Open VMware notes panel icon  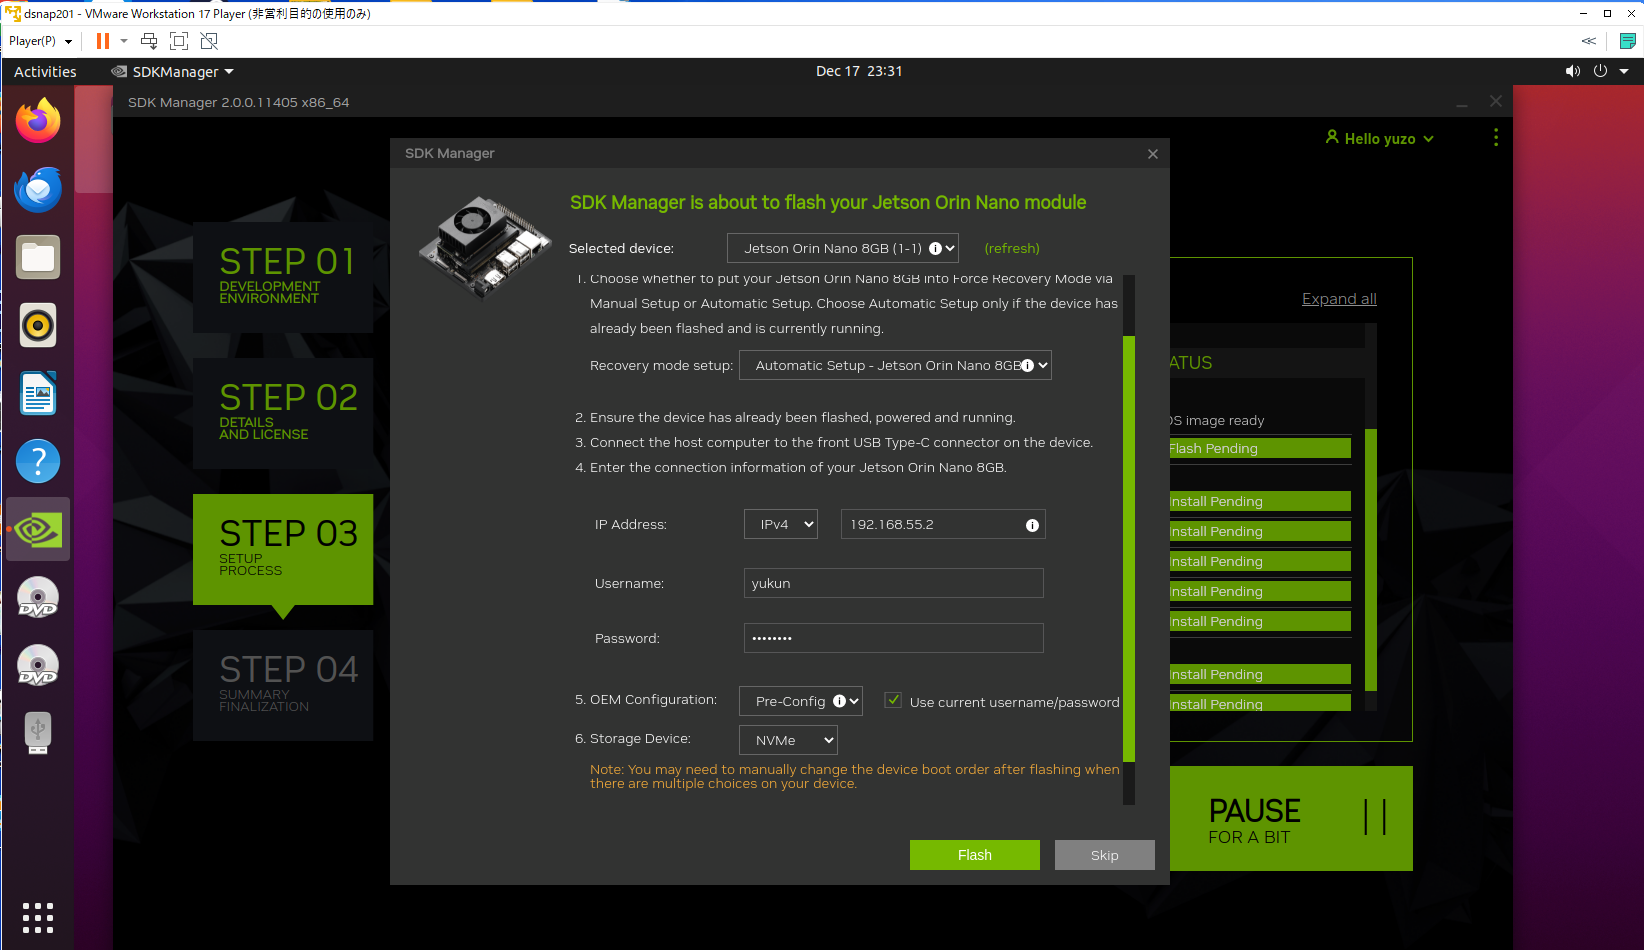click(x=1628, y=41)
